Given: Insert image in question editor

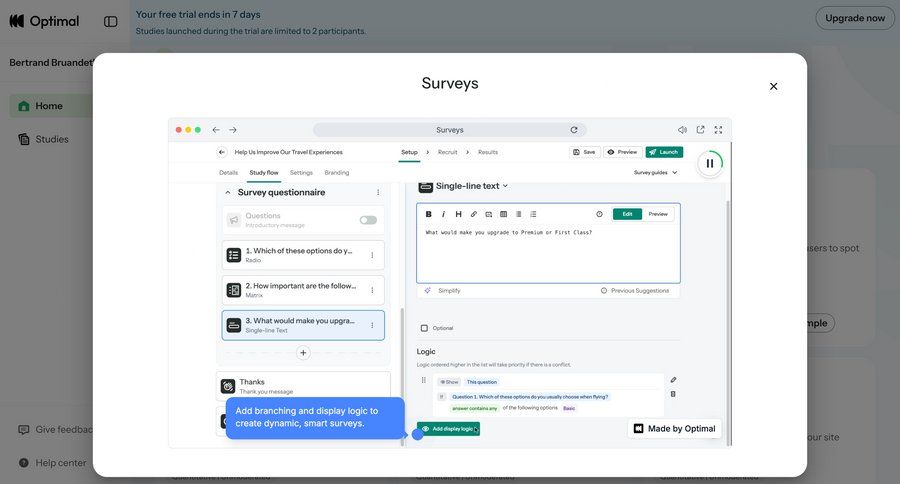Looking at the screenshot, I should (488, 214).
